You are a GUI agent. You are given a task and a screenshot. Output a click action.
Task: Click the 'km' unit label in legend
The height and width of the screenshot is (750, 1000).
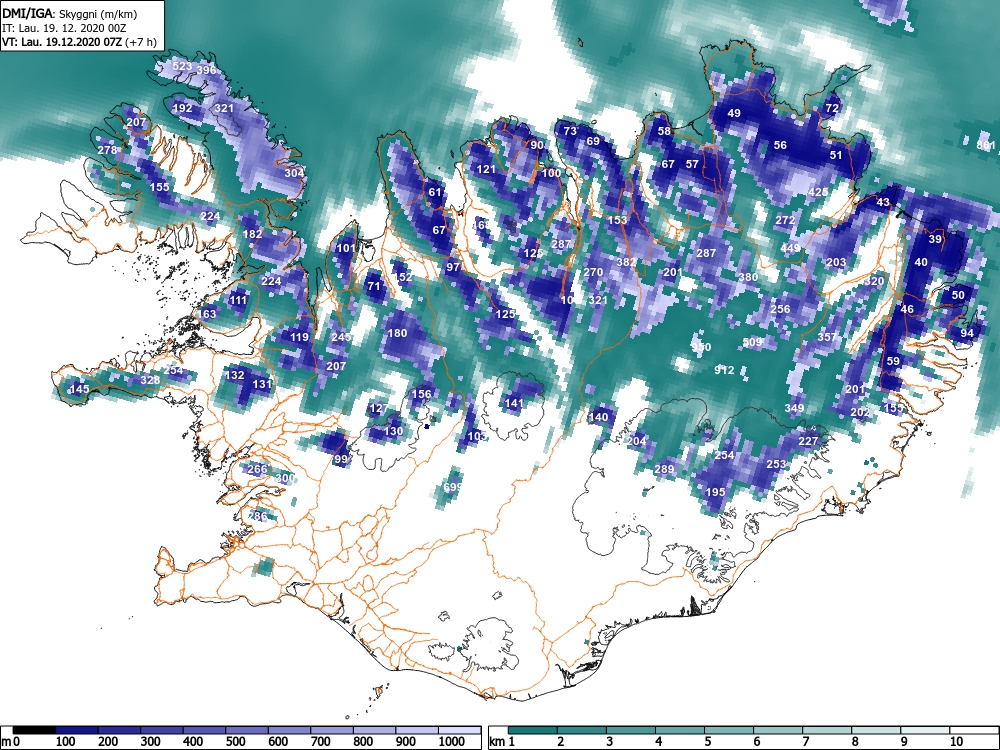point(498,742)
